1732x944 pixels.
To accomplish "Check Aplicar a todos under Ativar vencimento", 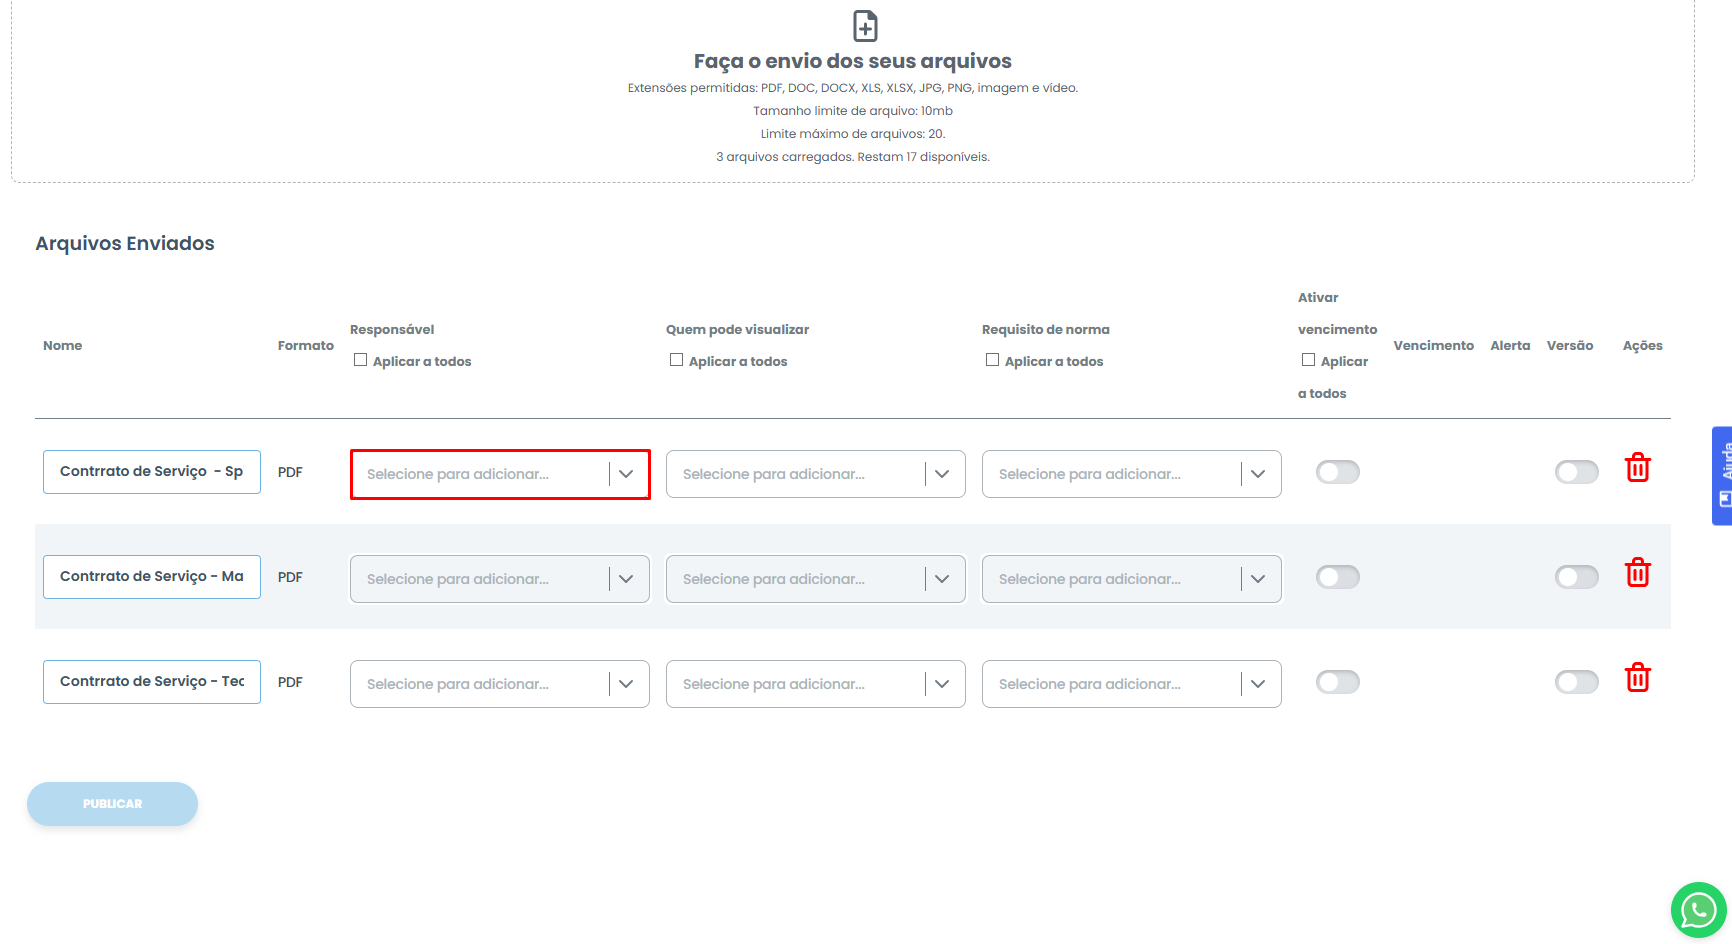I will [x=1308, y=360].
